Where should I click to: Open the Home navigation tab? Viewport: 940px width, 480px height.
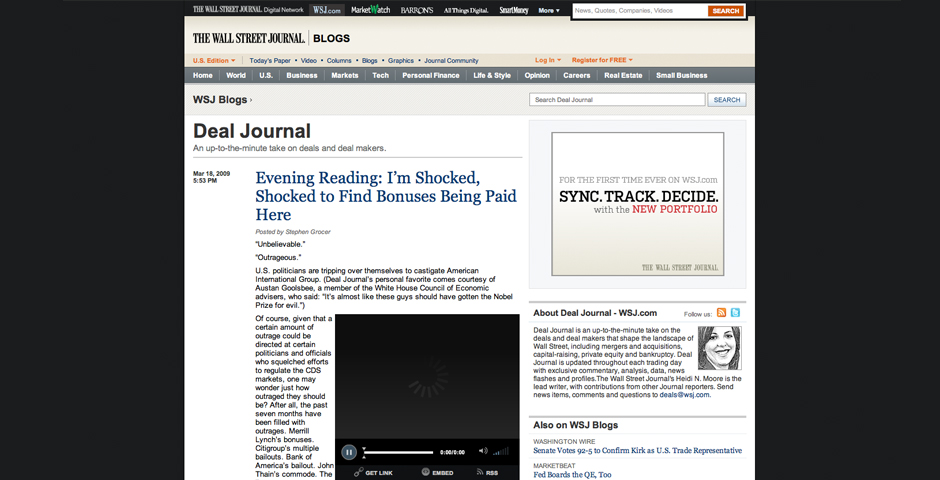click(x=203, y=76)
